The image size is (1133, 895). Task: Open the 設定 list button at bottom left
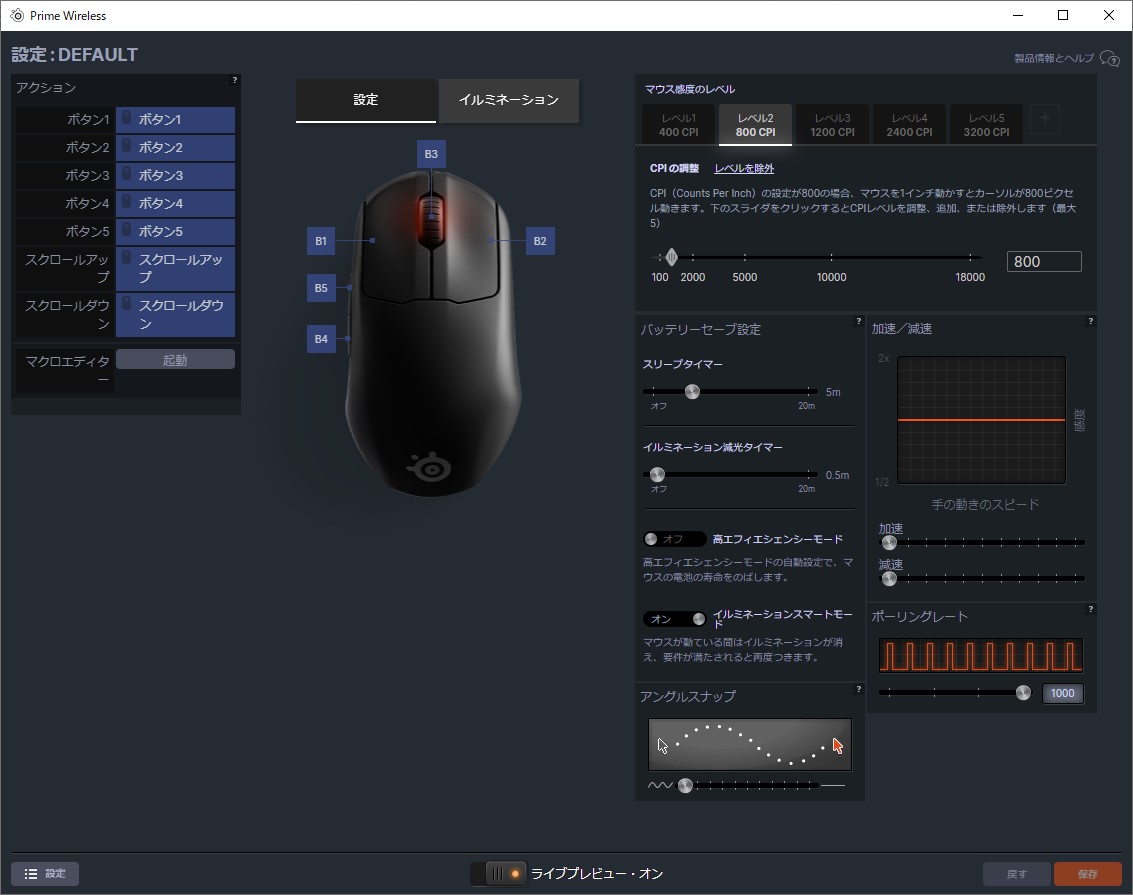pyautogui.click(x=45, y=874)
